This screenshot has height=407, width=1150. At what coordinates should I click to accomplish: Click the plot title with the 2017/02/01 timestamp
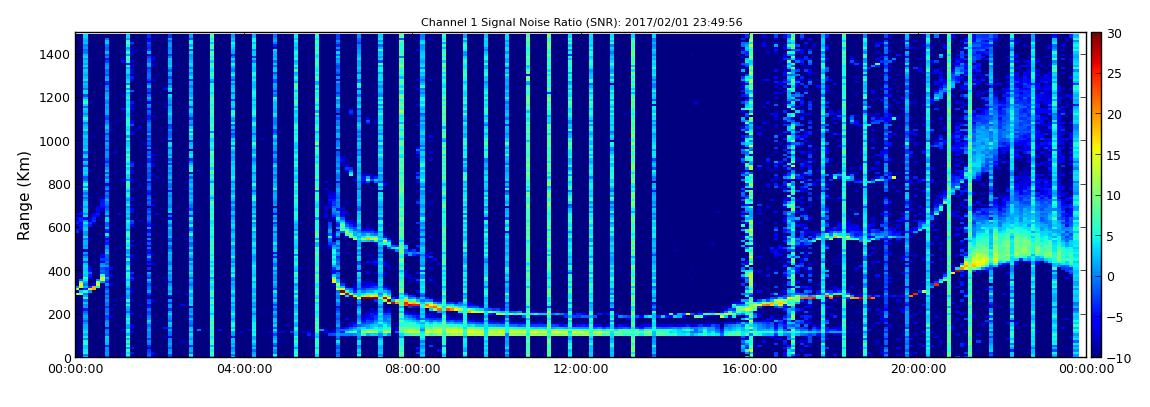[x=582, y=23]
